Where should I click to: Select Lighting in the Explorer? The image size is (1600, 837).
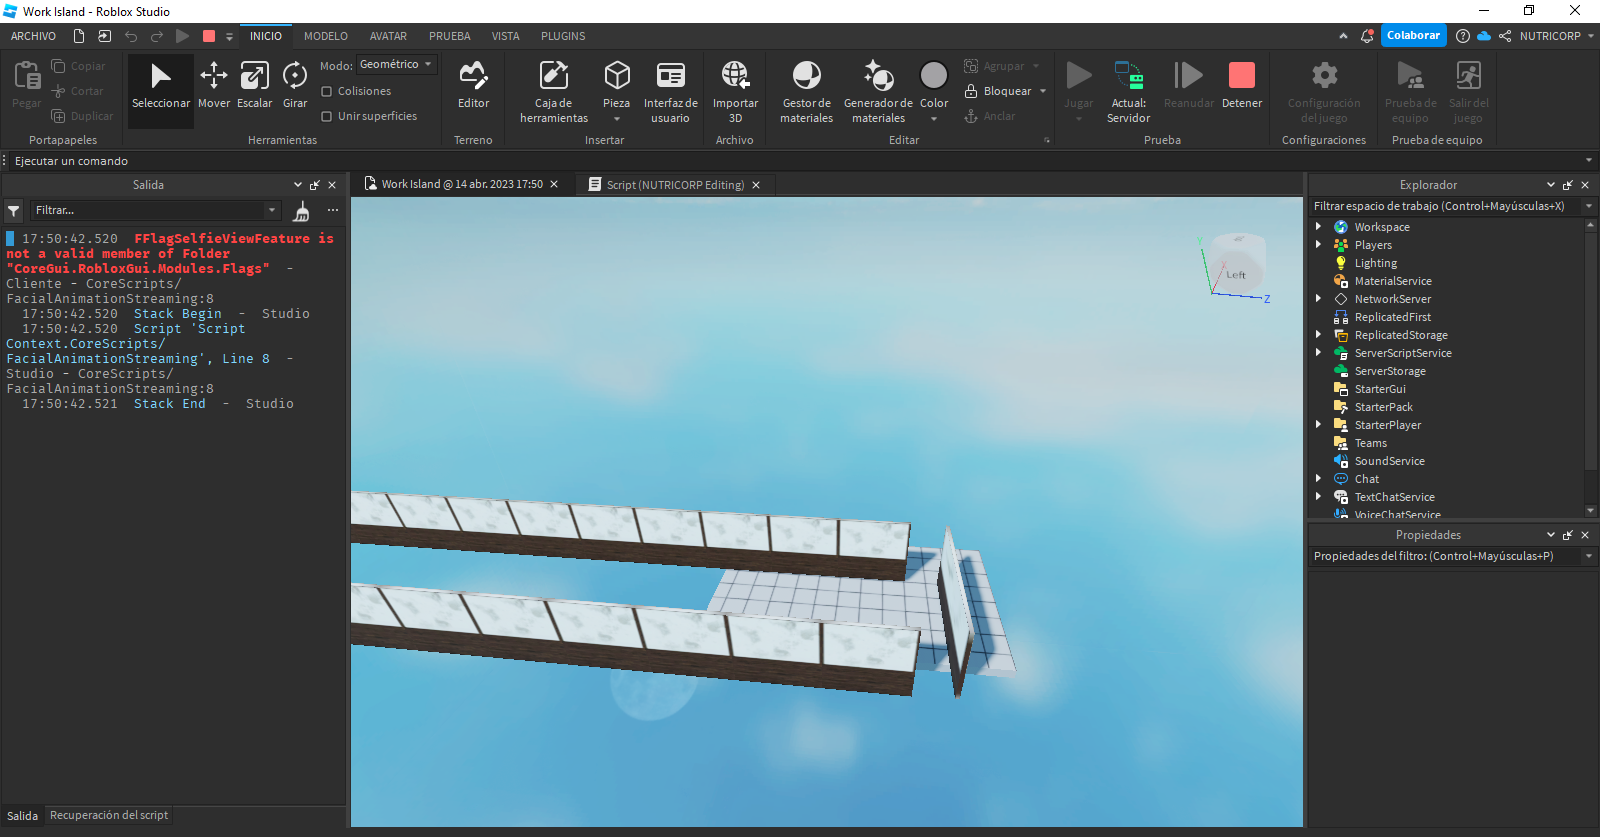pos(1376,263)
